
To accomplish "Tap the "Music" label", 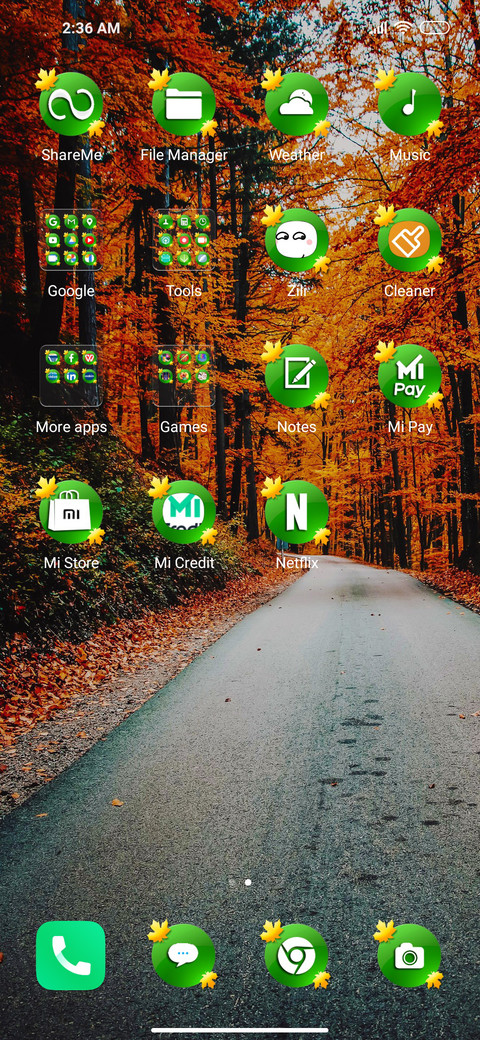I will coord(410,155).
